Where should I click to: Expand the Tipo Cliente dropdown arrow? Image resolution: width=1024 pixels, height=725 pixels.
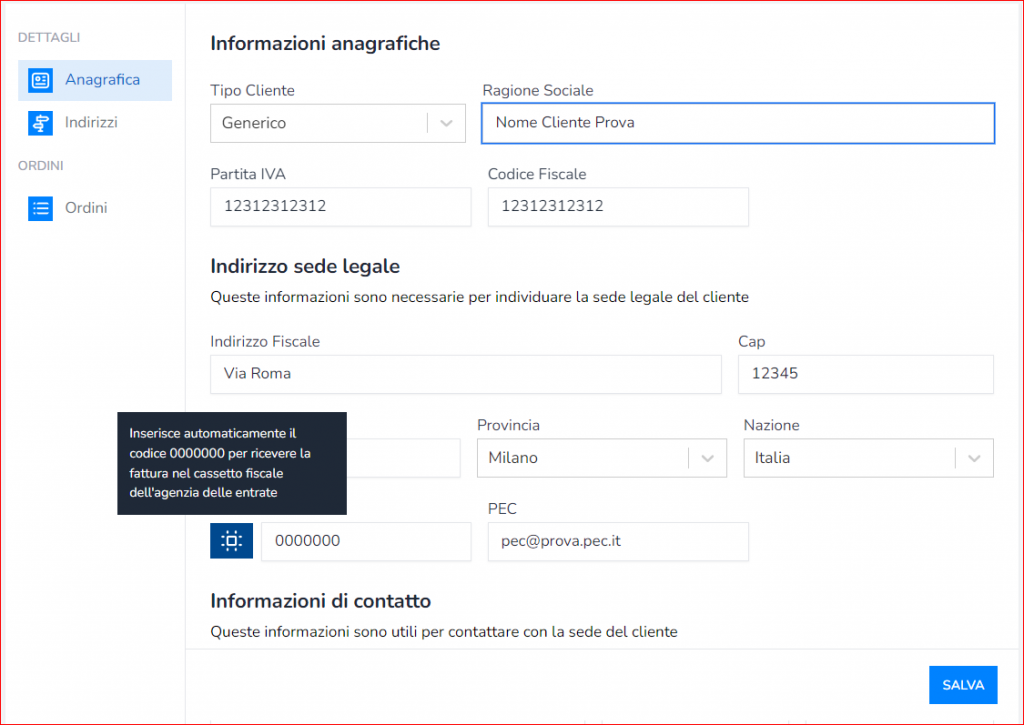[x=446, y=123]
